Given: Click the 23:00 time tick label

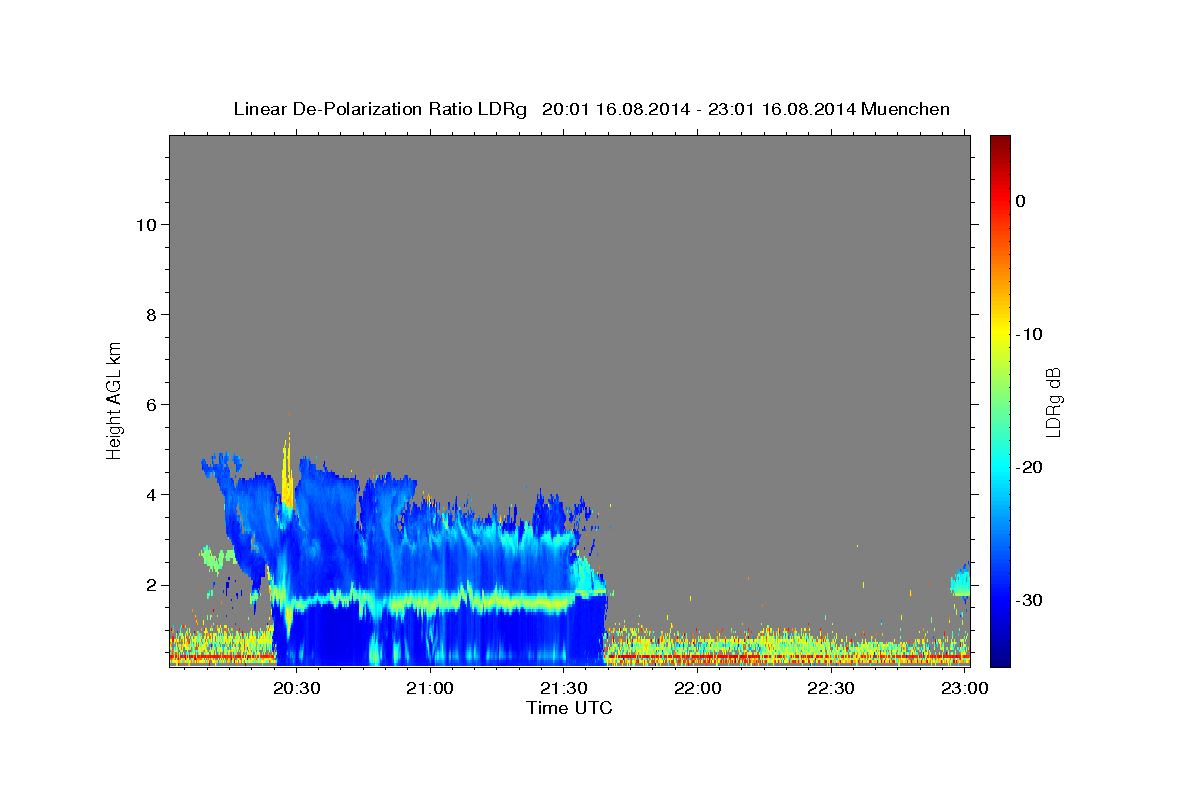Looking at the screenshot, I should tap(963, 689).
